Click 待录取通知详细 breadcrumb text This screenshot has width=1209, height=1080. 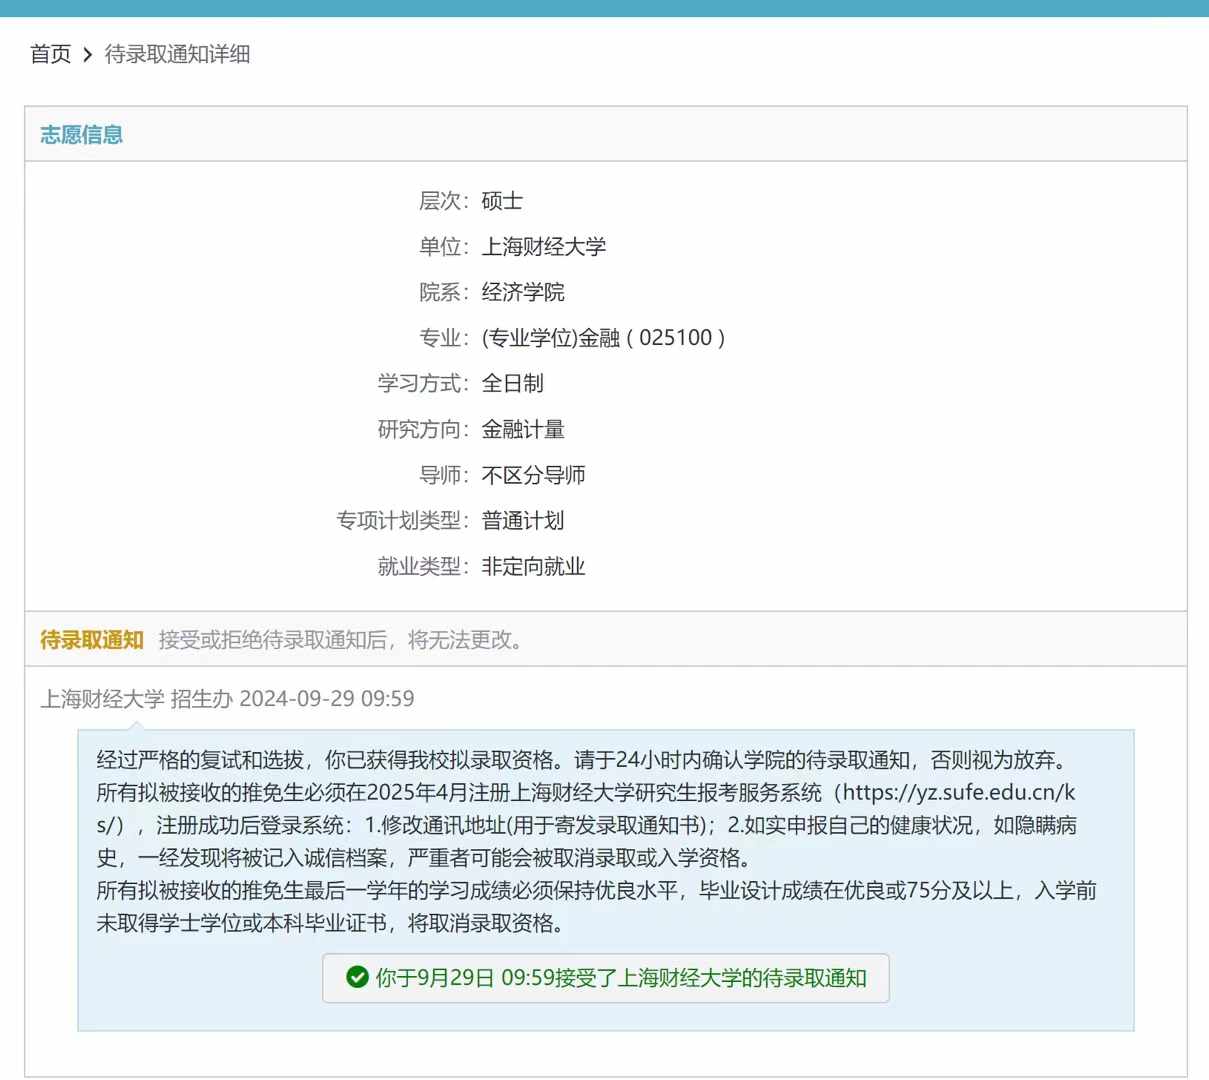click(x=177, y=54)
